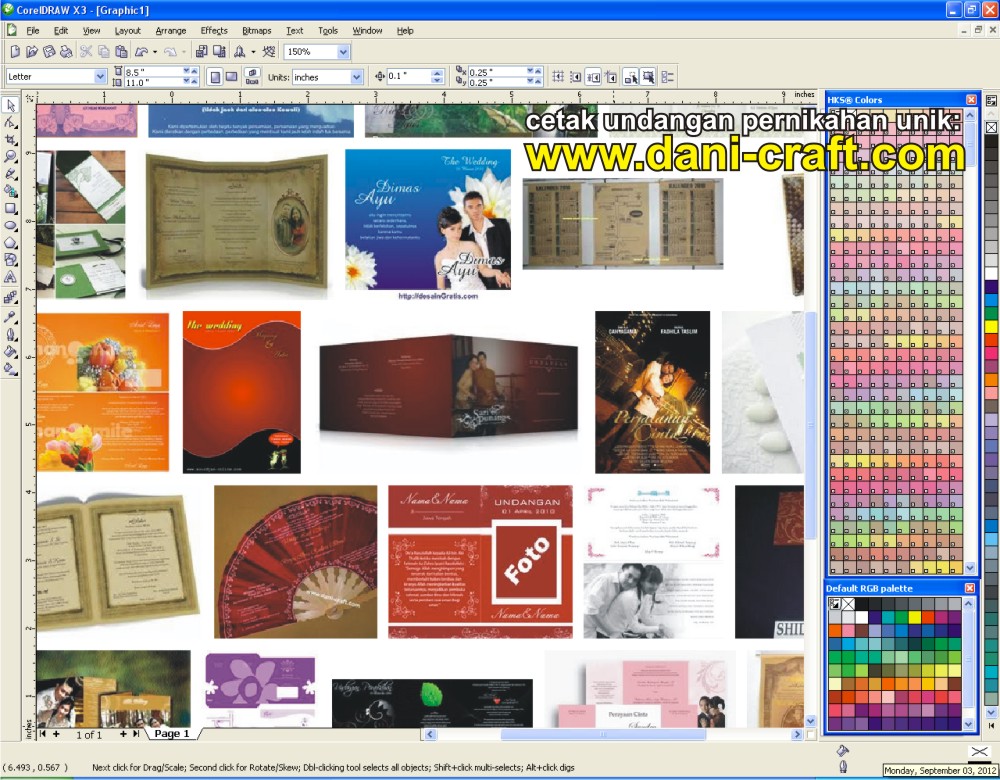Viewport: 1000px width, 780px height.
Task: Open the 150% zoom level dropdown
Action: tap(343, 52)
